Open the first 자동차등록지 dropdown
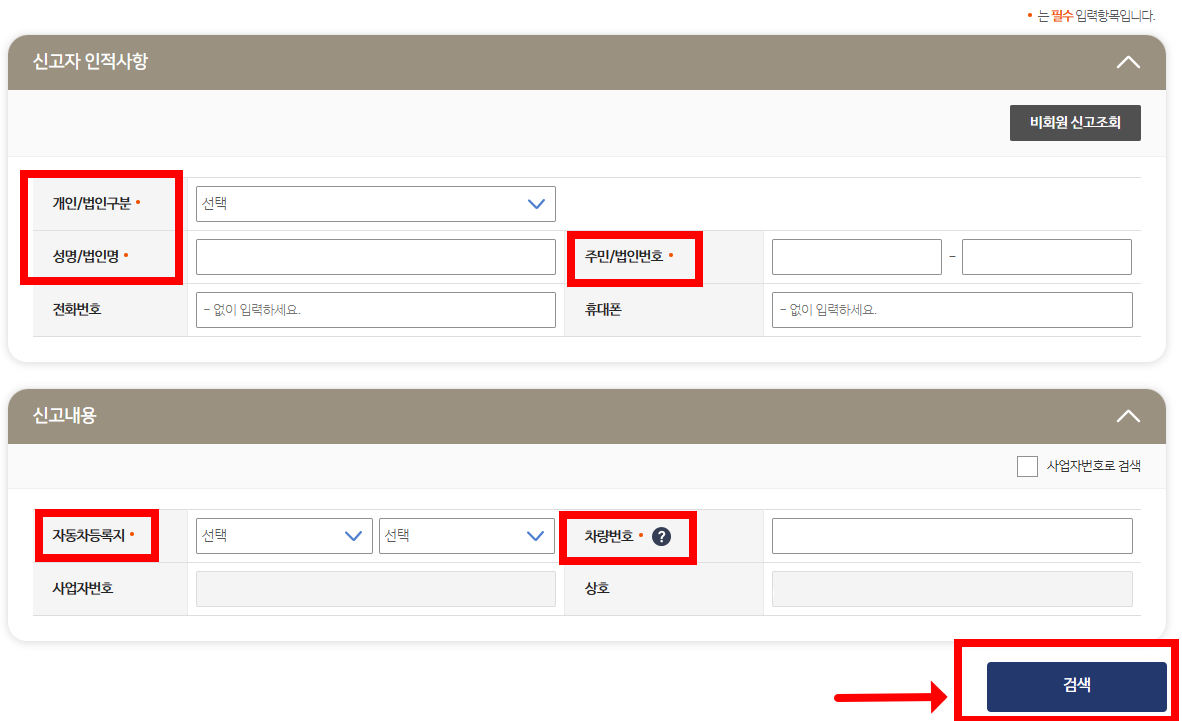The height and width of the screenshot is (721, 1182). (x=284, y=536)
